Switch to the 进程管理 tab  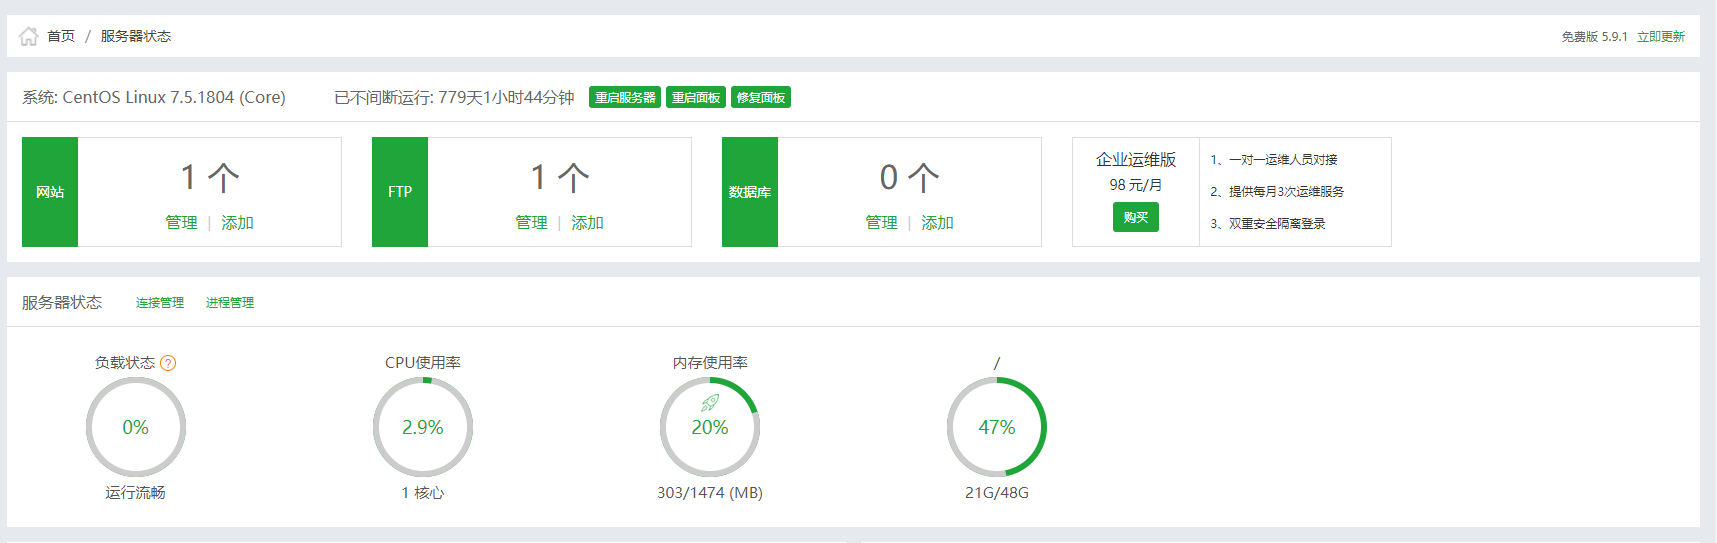tap(230, 303)
